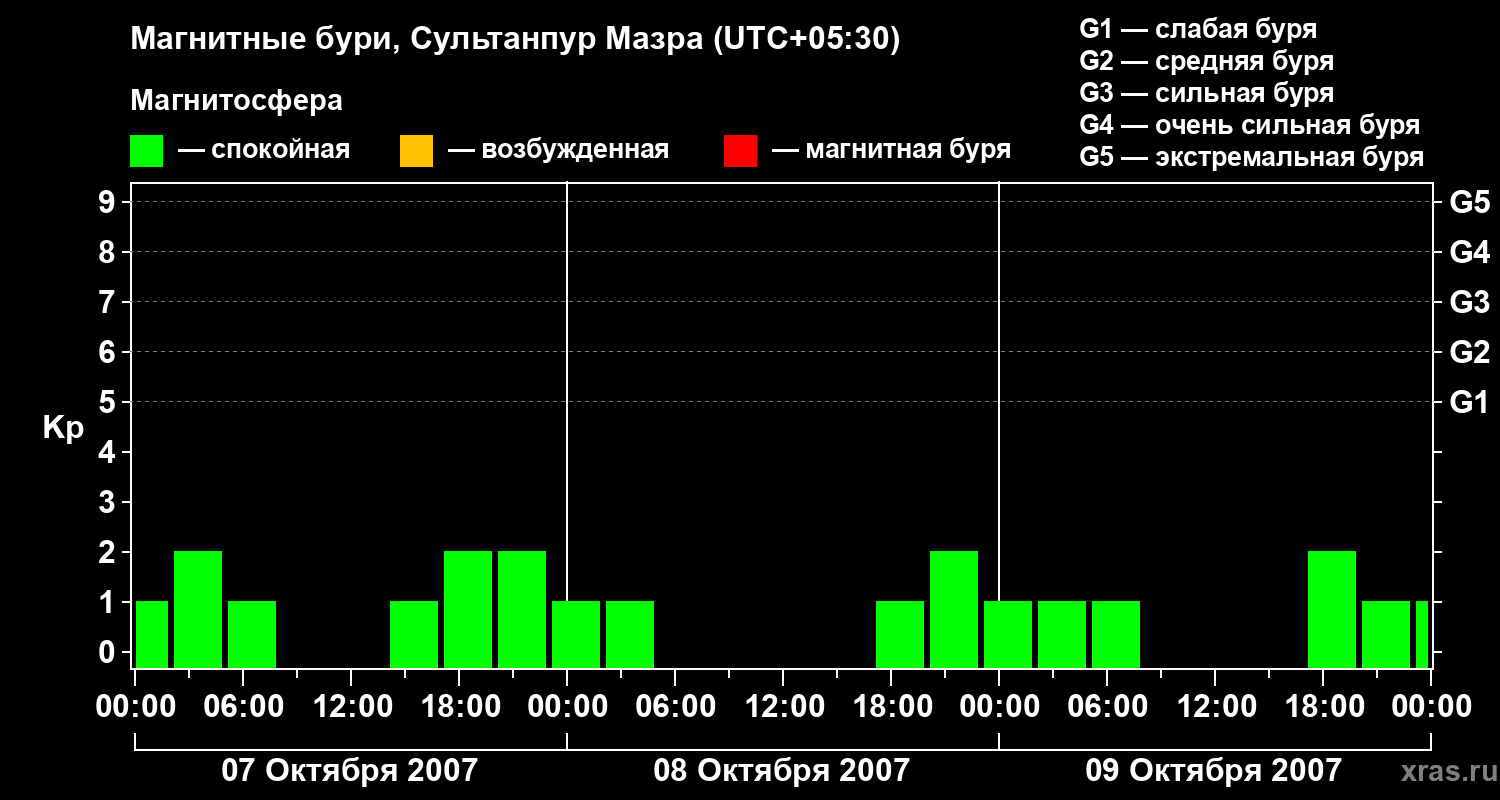The height and width of the screenshot is (800, 1500).
Task: Select the "G2" storm-scale axis tick label
Action: [1470, 352]
